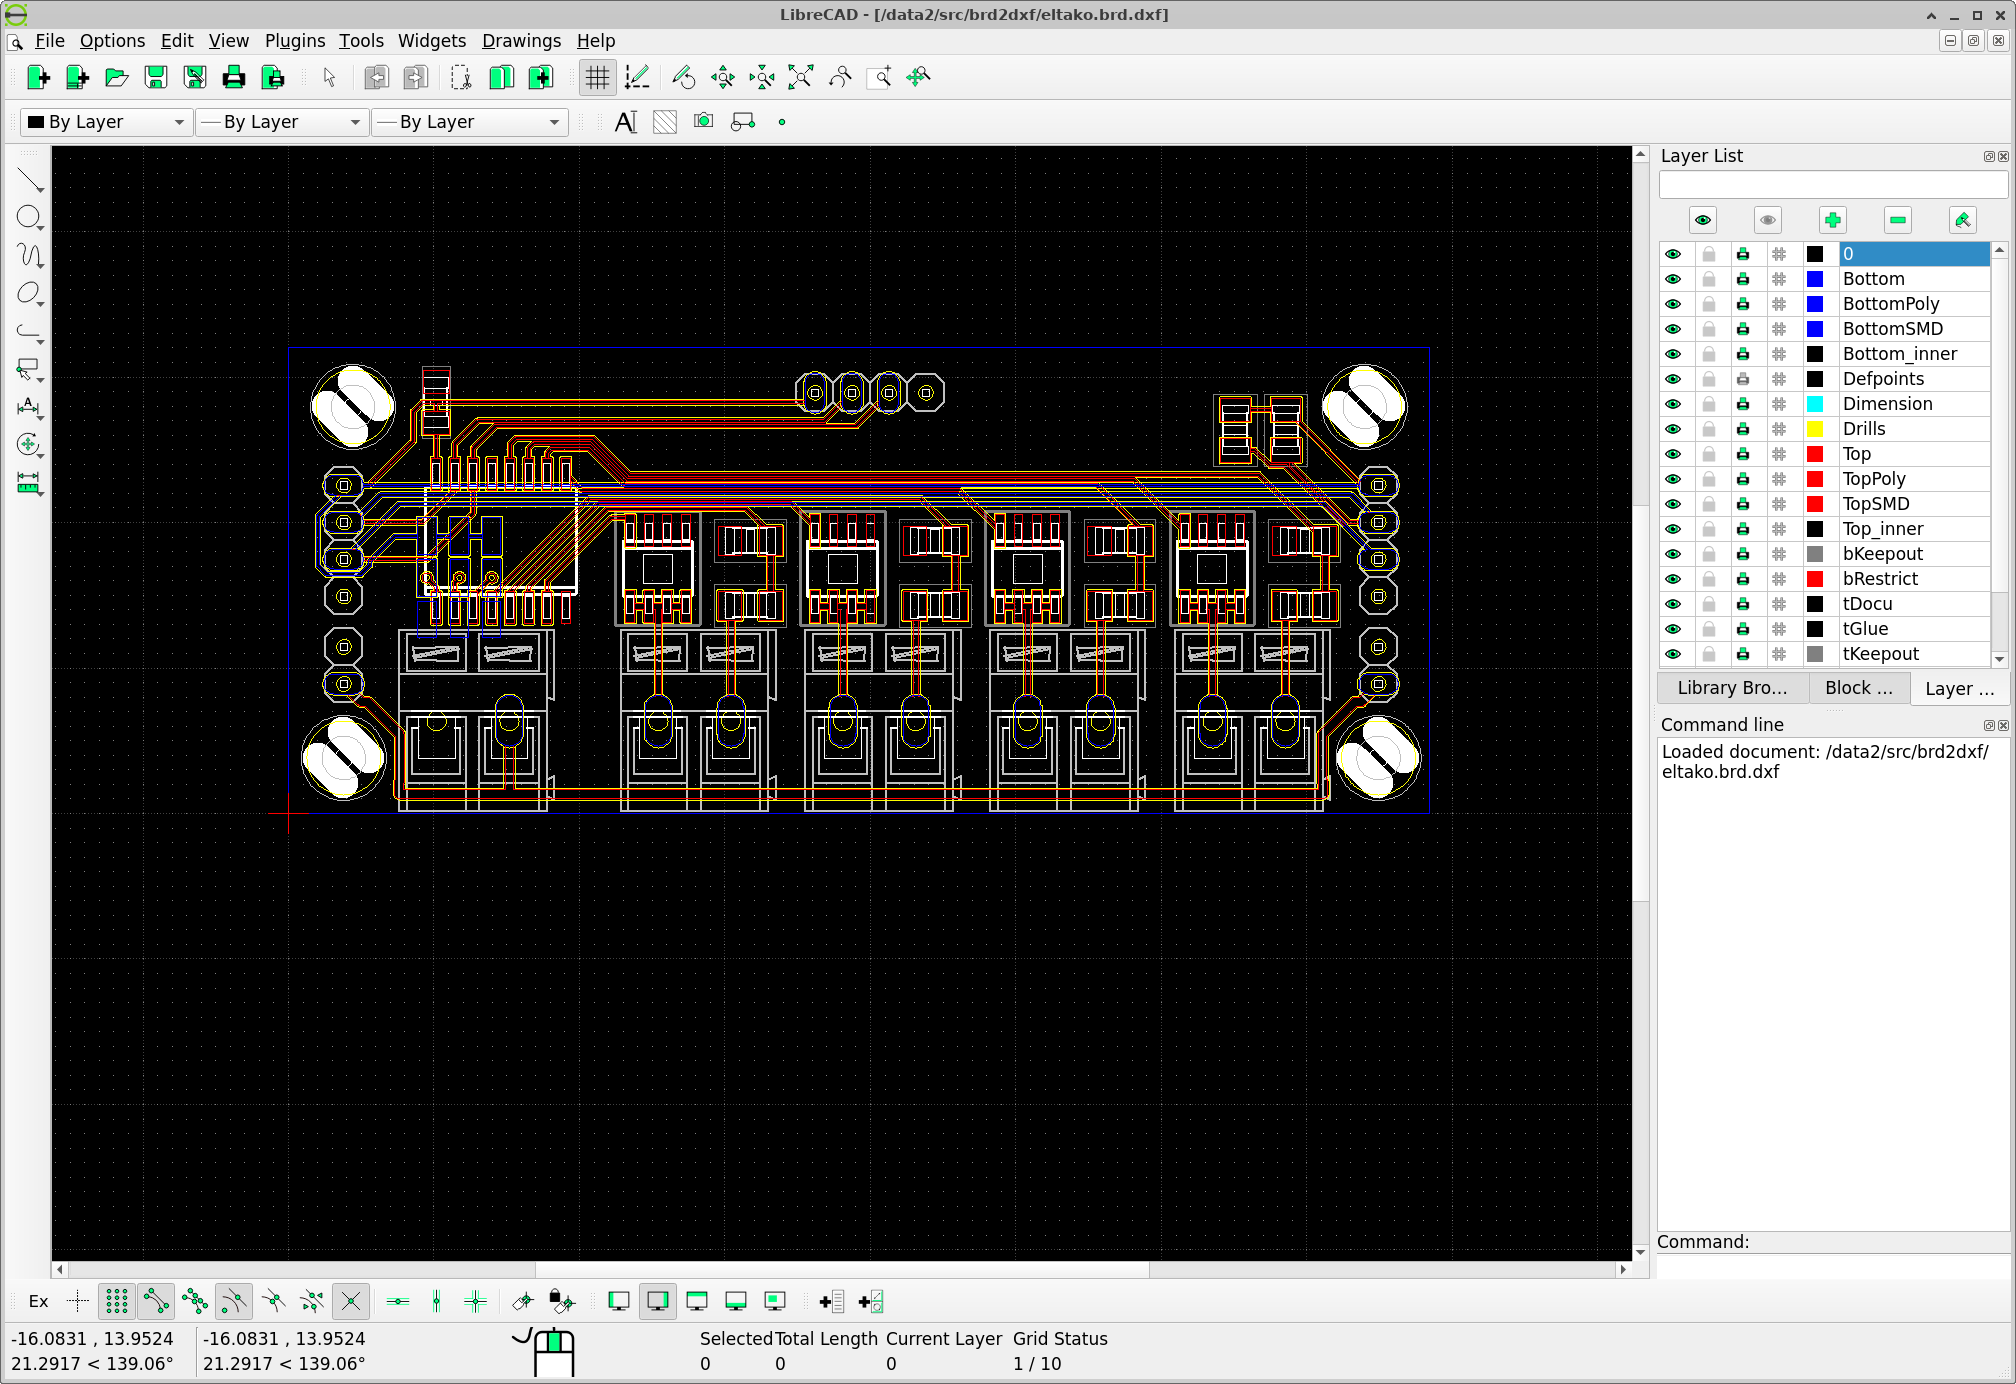Toggle lock on the TopPoly layer
This screenshot has height=1384, width=2016.
tap(1709, 479)
